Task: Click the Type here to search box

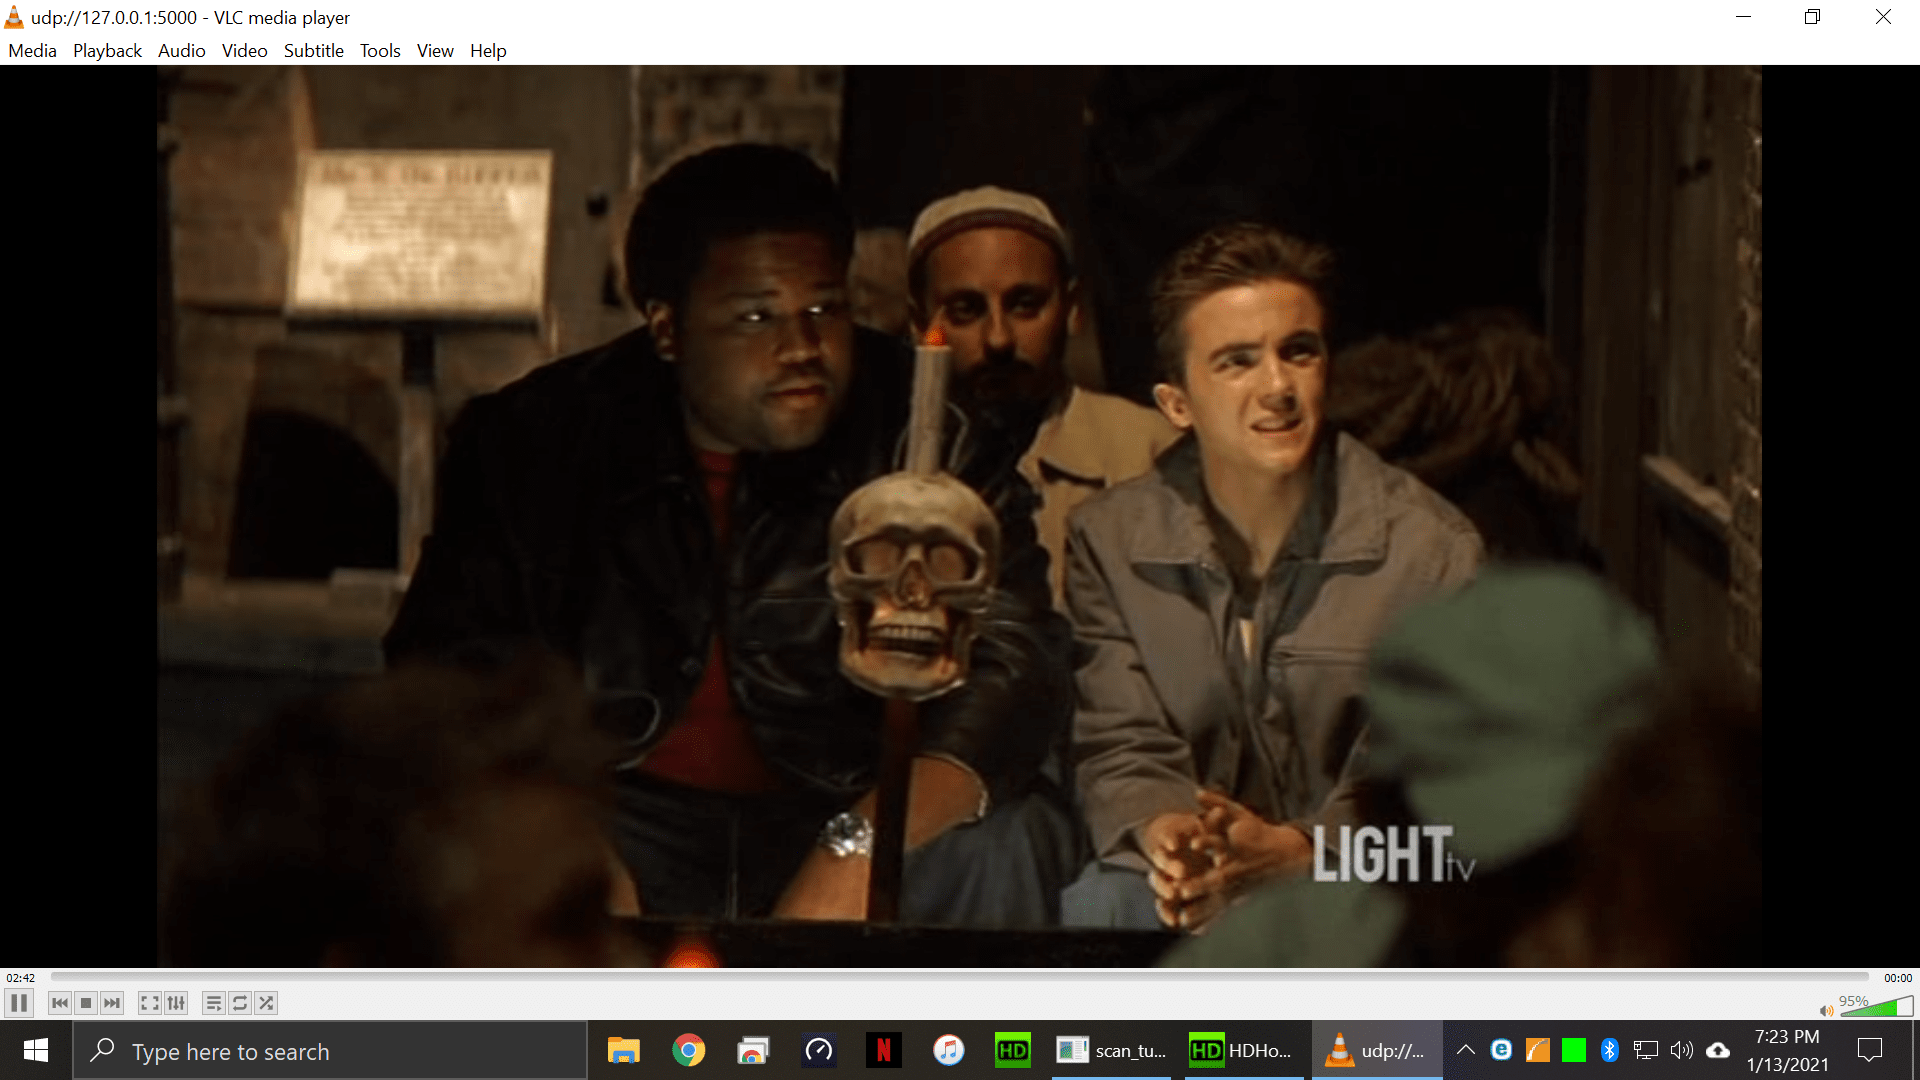Action: coord(330,1051)
